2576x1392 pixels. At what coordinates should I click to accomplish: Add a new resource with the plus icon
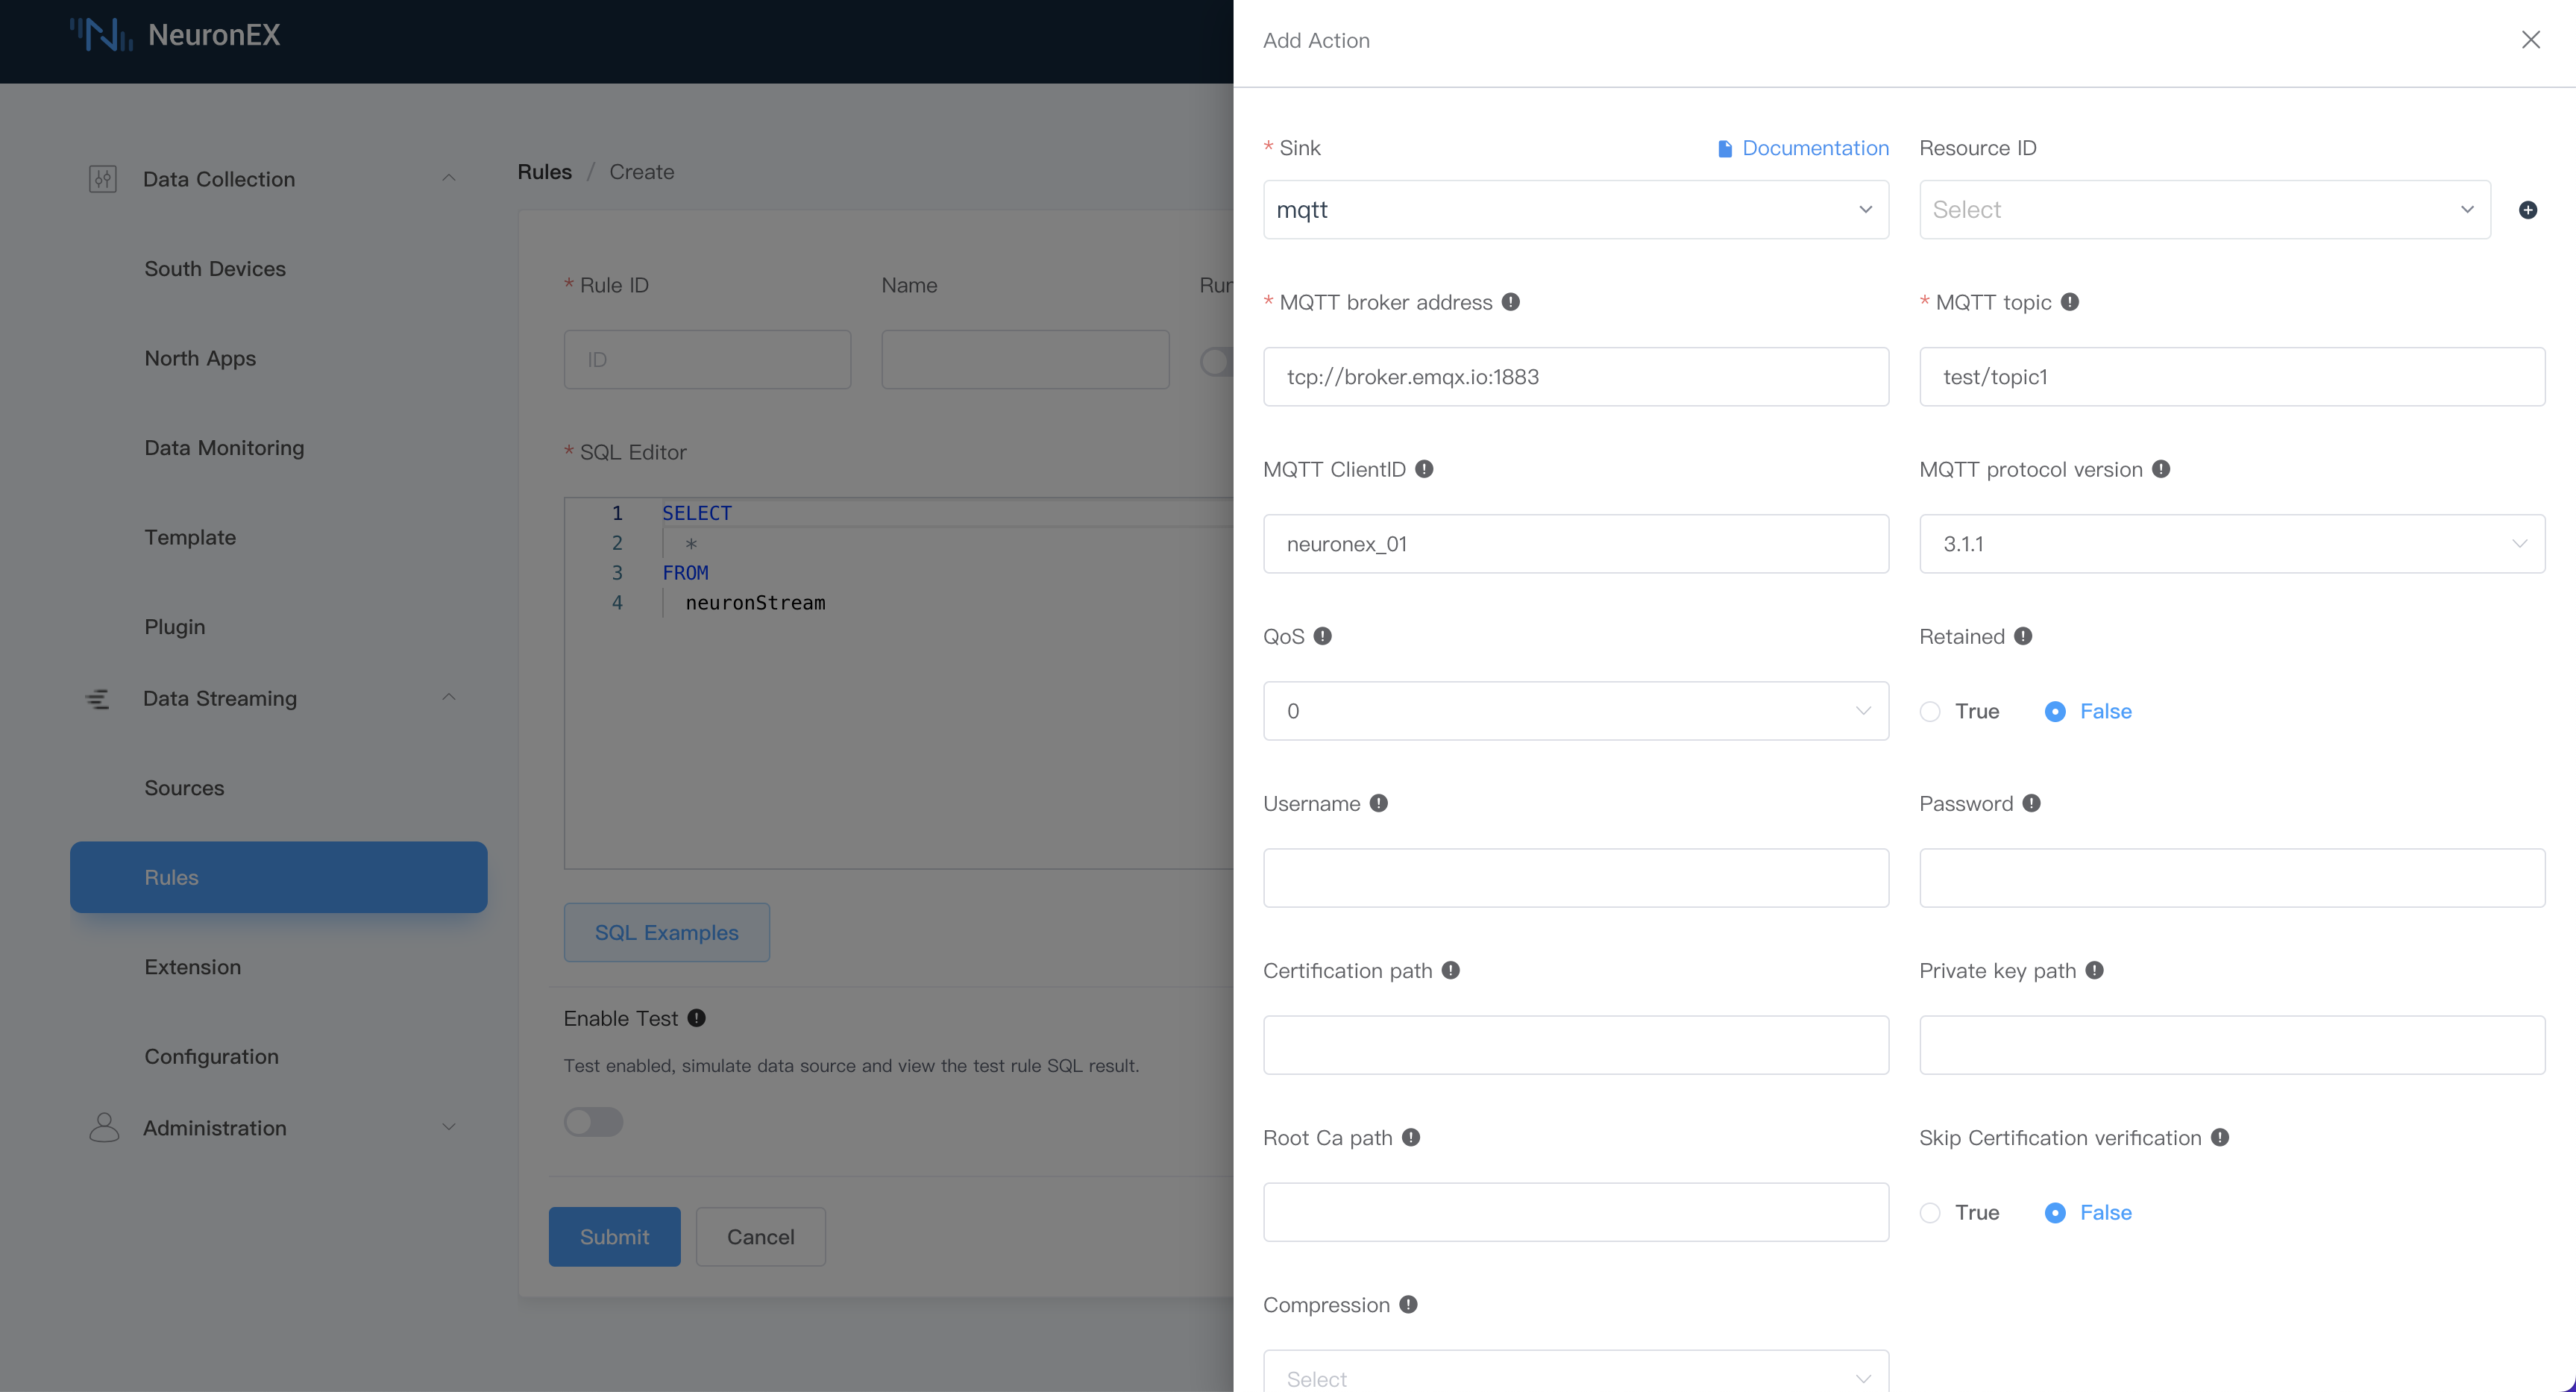tap(2529, 209)
